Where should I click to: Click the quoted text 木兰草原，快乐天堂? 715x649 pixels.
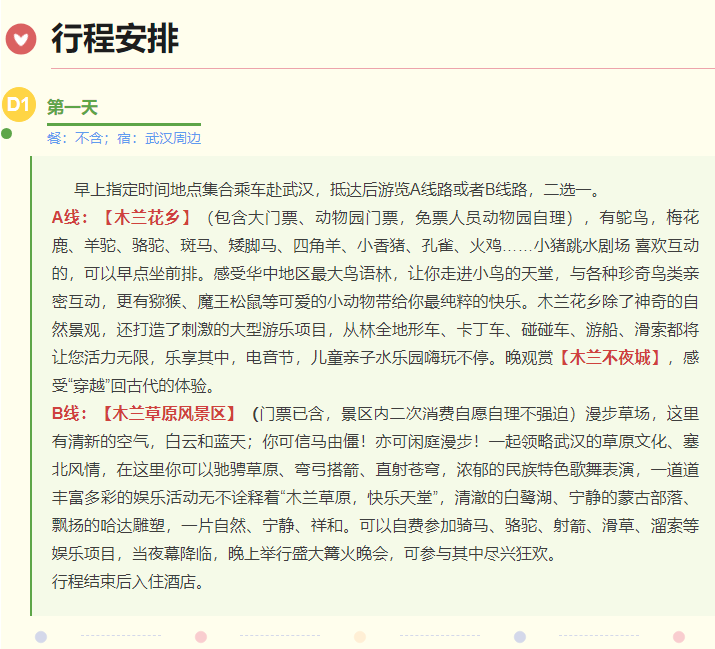359,498
